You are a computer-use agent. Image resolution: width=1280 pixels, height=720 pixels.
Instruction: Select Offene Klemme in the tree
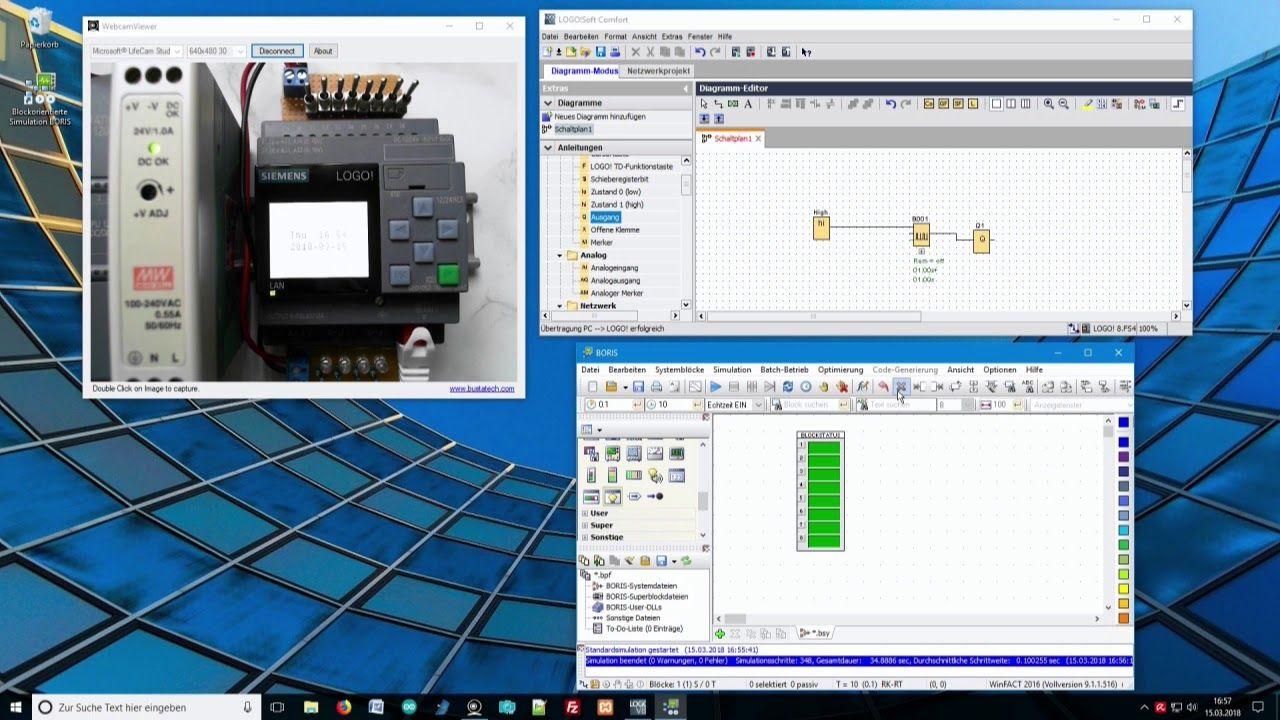(x=615, y=230)
